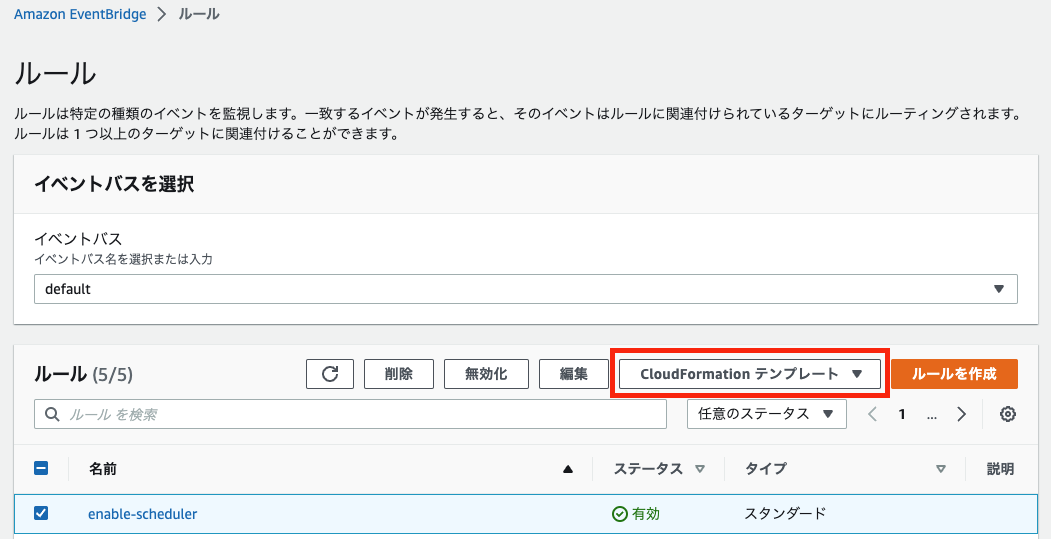Screen dimensions: 1051x539
Task: Click the 名前 column header
Action: (x=103, y=469)
